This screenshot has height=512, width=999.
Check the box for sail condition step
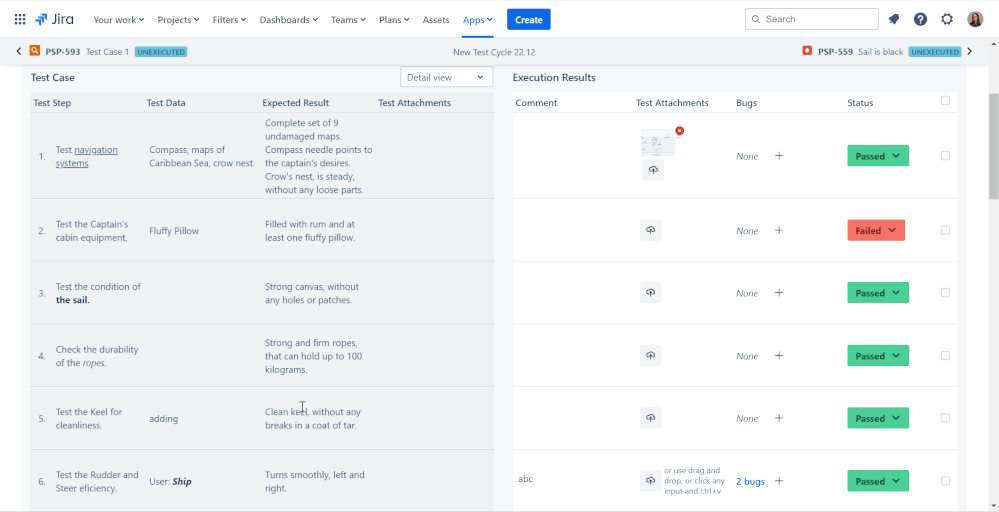tap(945, 292)
